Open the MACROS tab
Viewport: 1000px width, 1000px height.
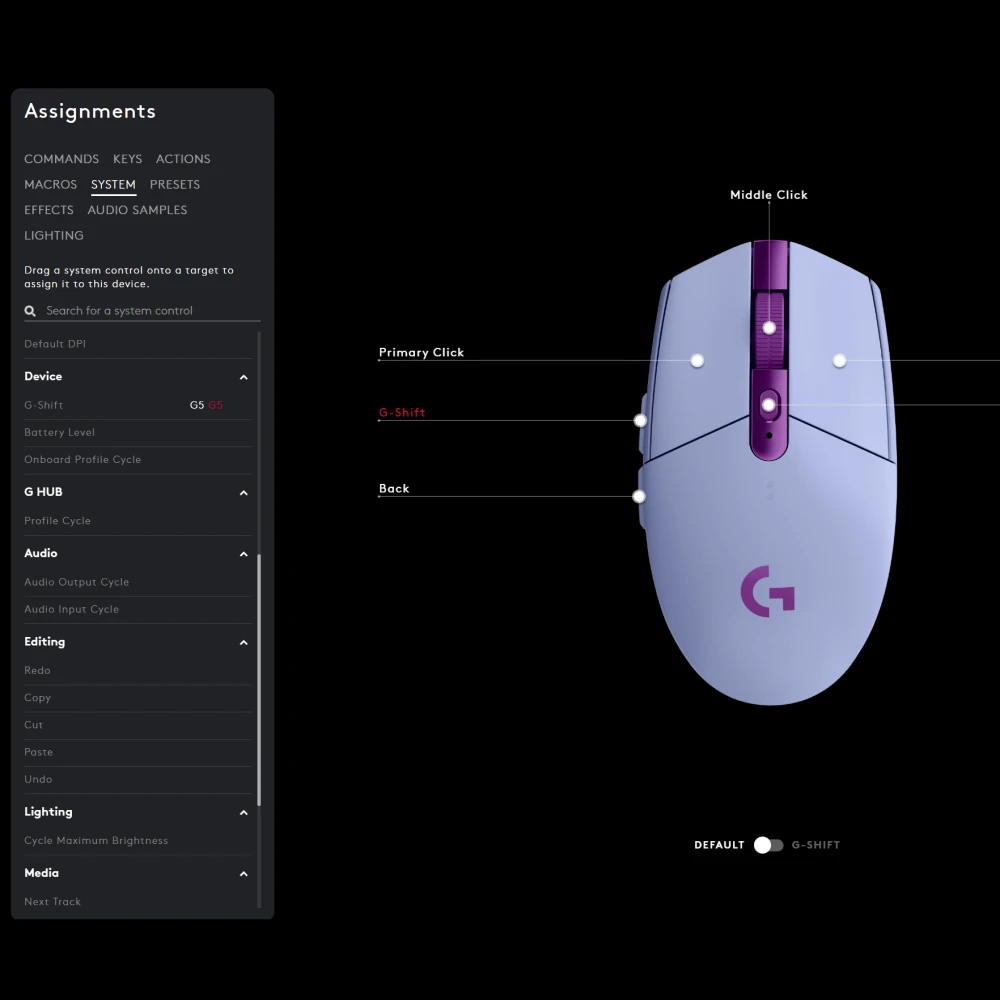tap(50, 184)
